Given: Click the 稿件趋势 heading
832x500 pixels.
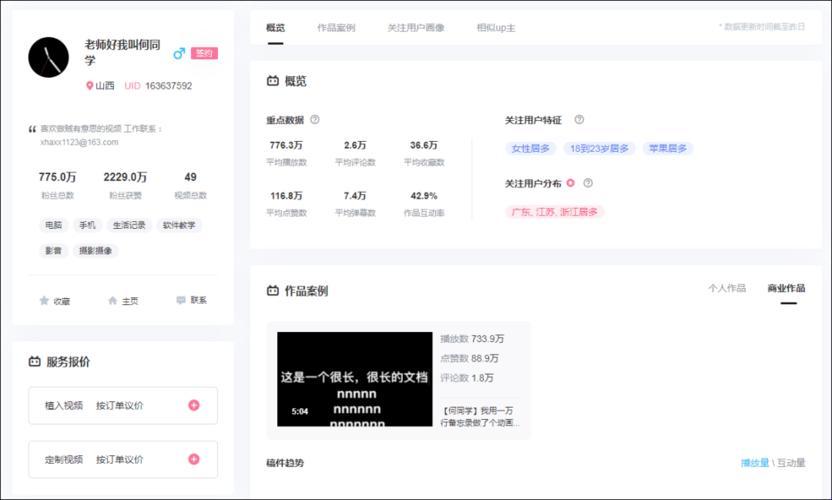Looking at the screenshot, I should (285, 462).
